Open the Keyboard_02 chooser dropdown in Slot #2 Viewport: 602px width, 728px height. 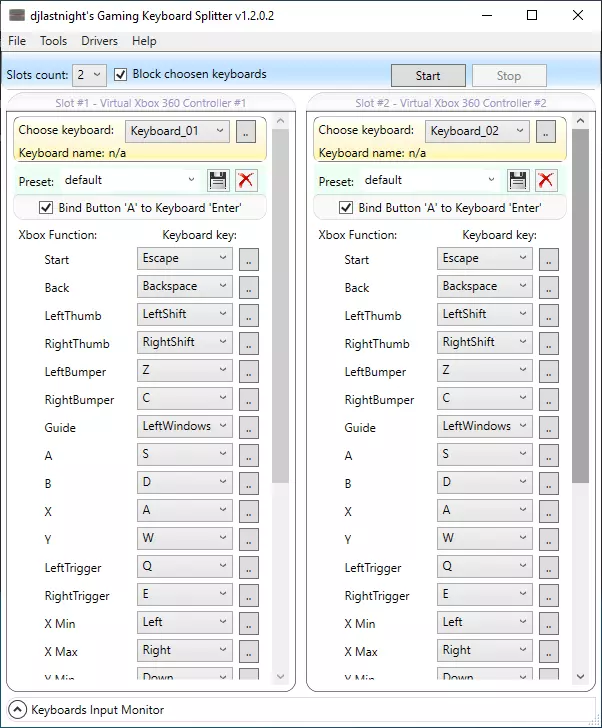(x=477, y=131)
